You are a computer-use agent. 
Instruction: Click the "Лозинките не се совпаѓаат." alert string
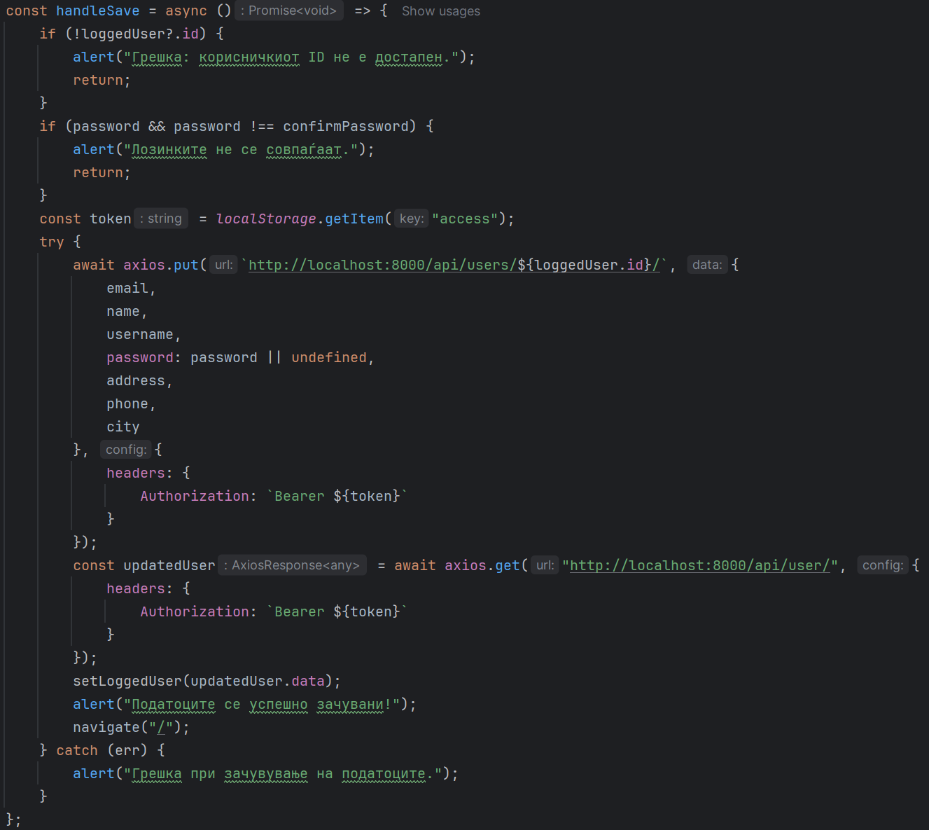coord(245,149)
